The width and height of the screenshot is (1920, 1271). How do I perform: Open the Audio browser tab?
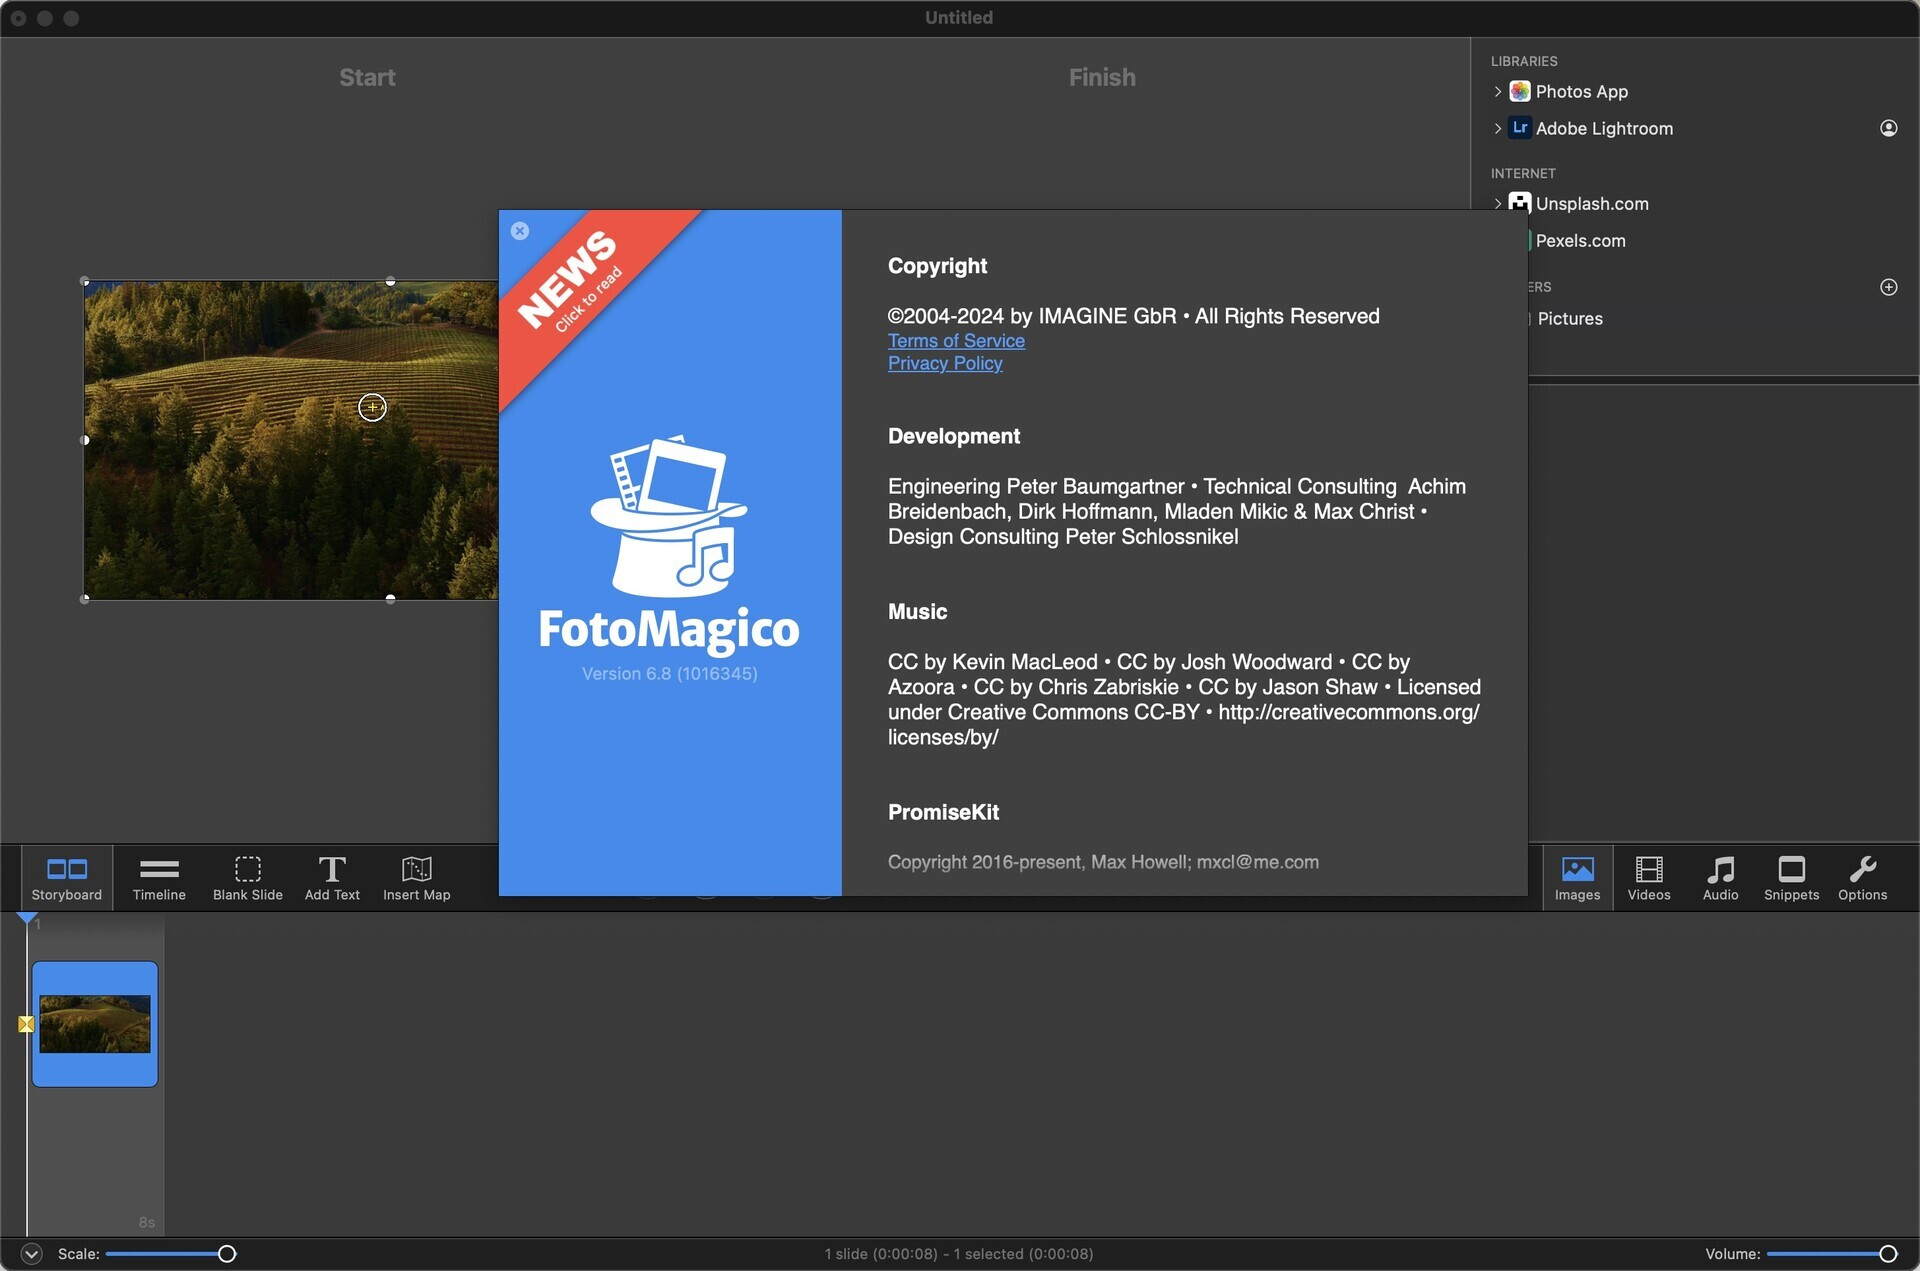pos(1720,878)
